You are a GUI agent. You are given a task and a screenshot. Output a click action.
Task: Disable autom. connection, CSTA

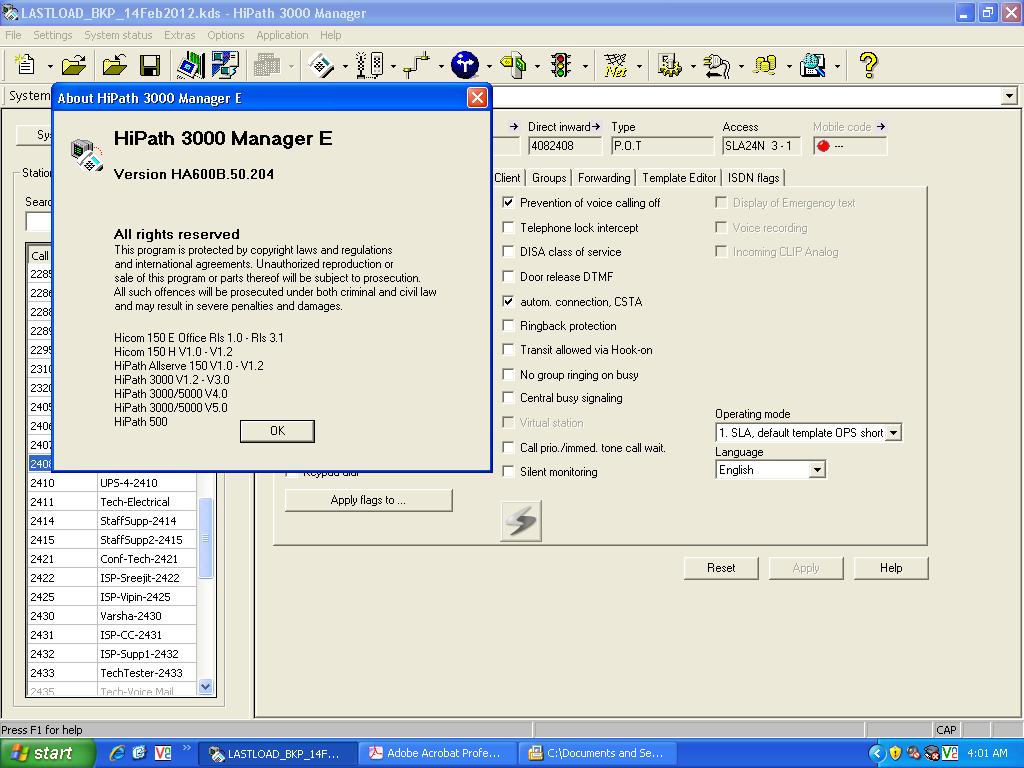pos(509,301)
